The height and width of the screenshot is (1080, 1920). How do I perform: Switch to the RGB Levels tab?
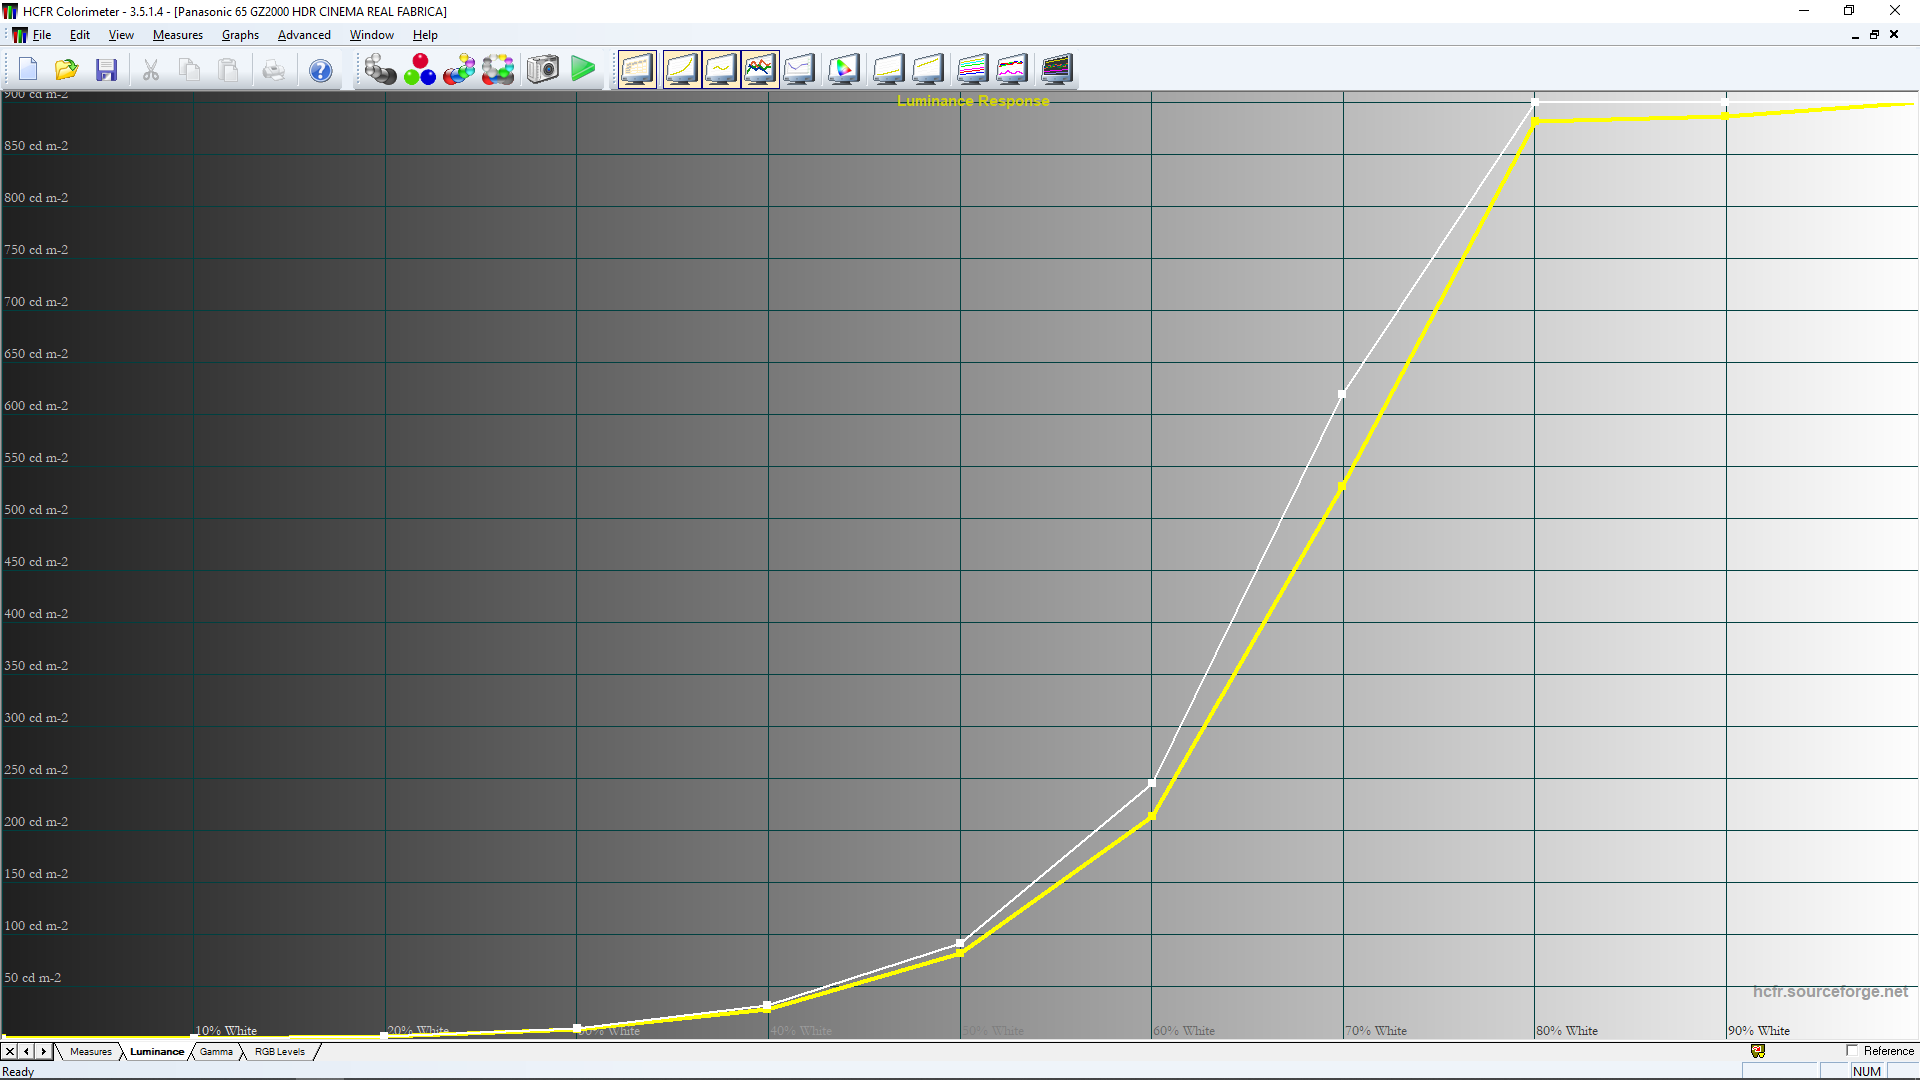click(x=279, y=1052)
